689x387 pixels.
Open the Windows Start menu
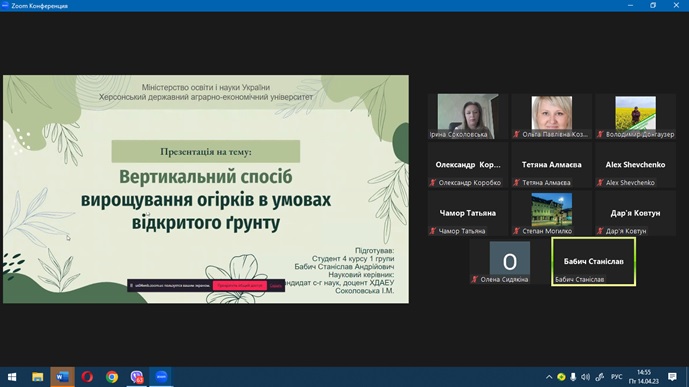(x=12, y=377)
